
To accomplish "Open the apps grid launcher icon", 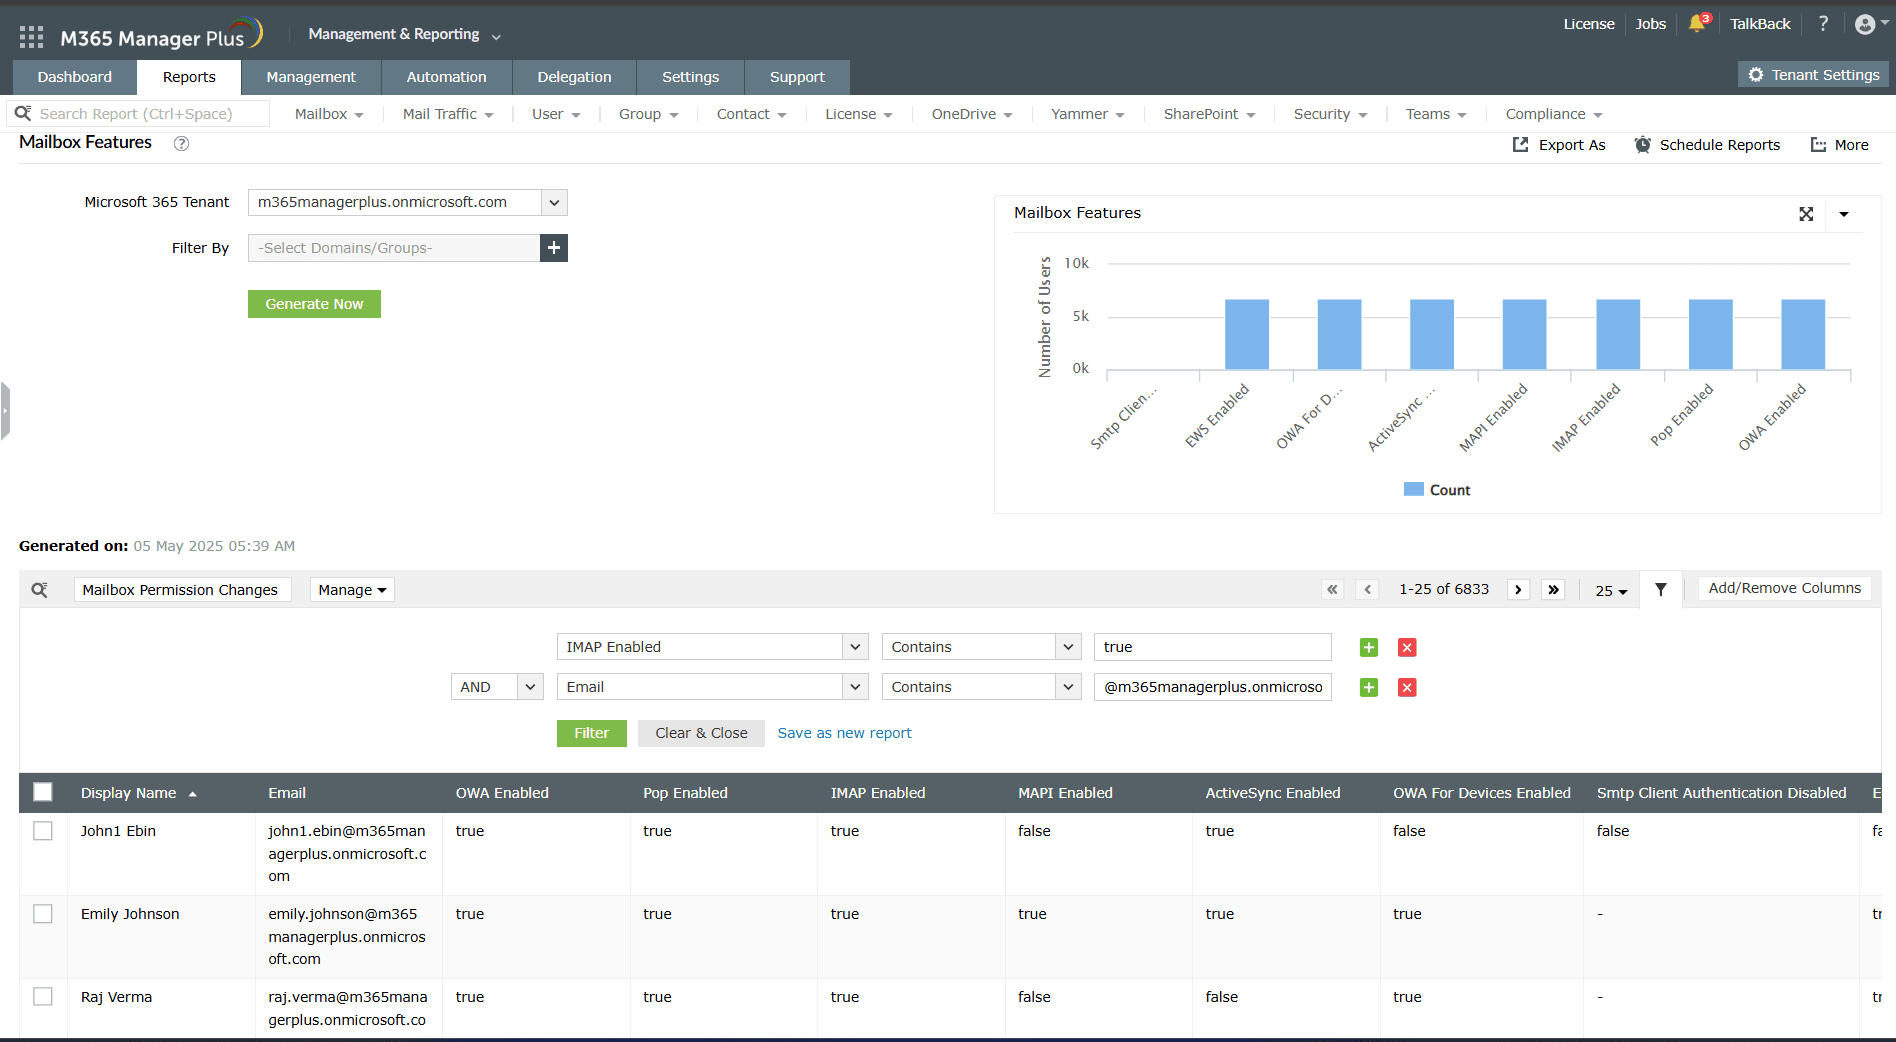I will [x=31, y=37].
